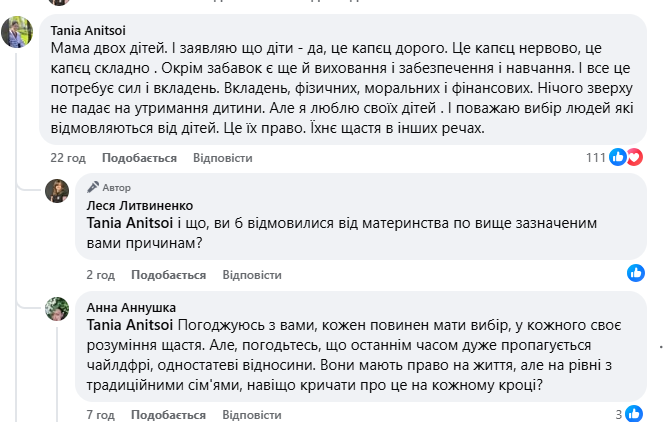
Task: Click the heart reaction icon on Tania's comment
Action: click(633, 157)
